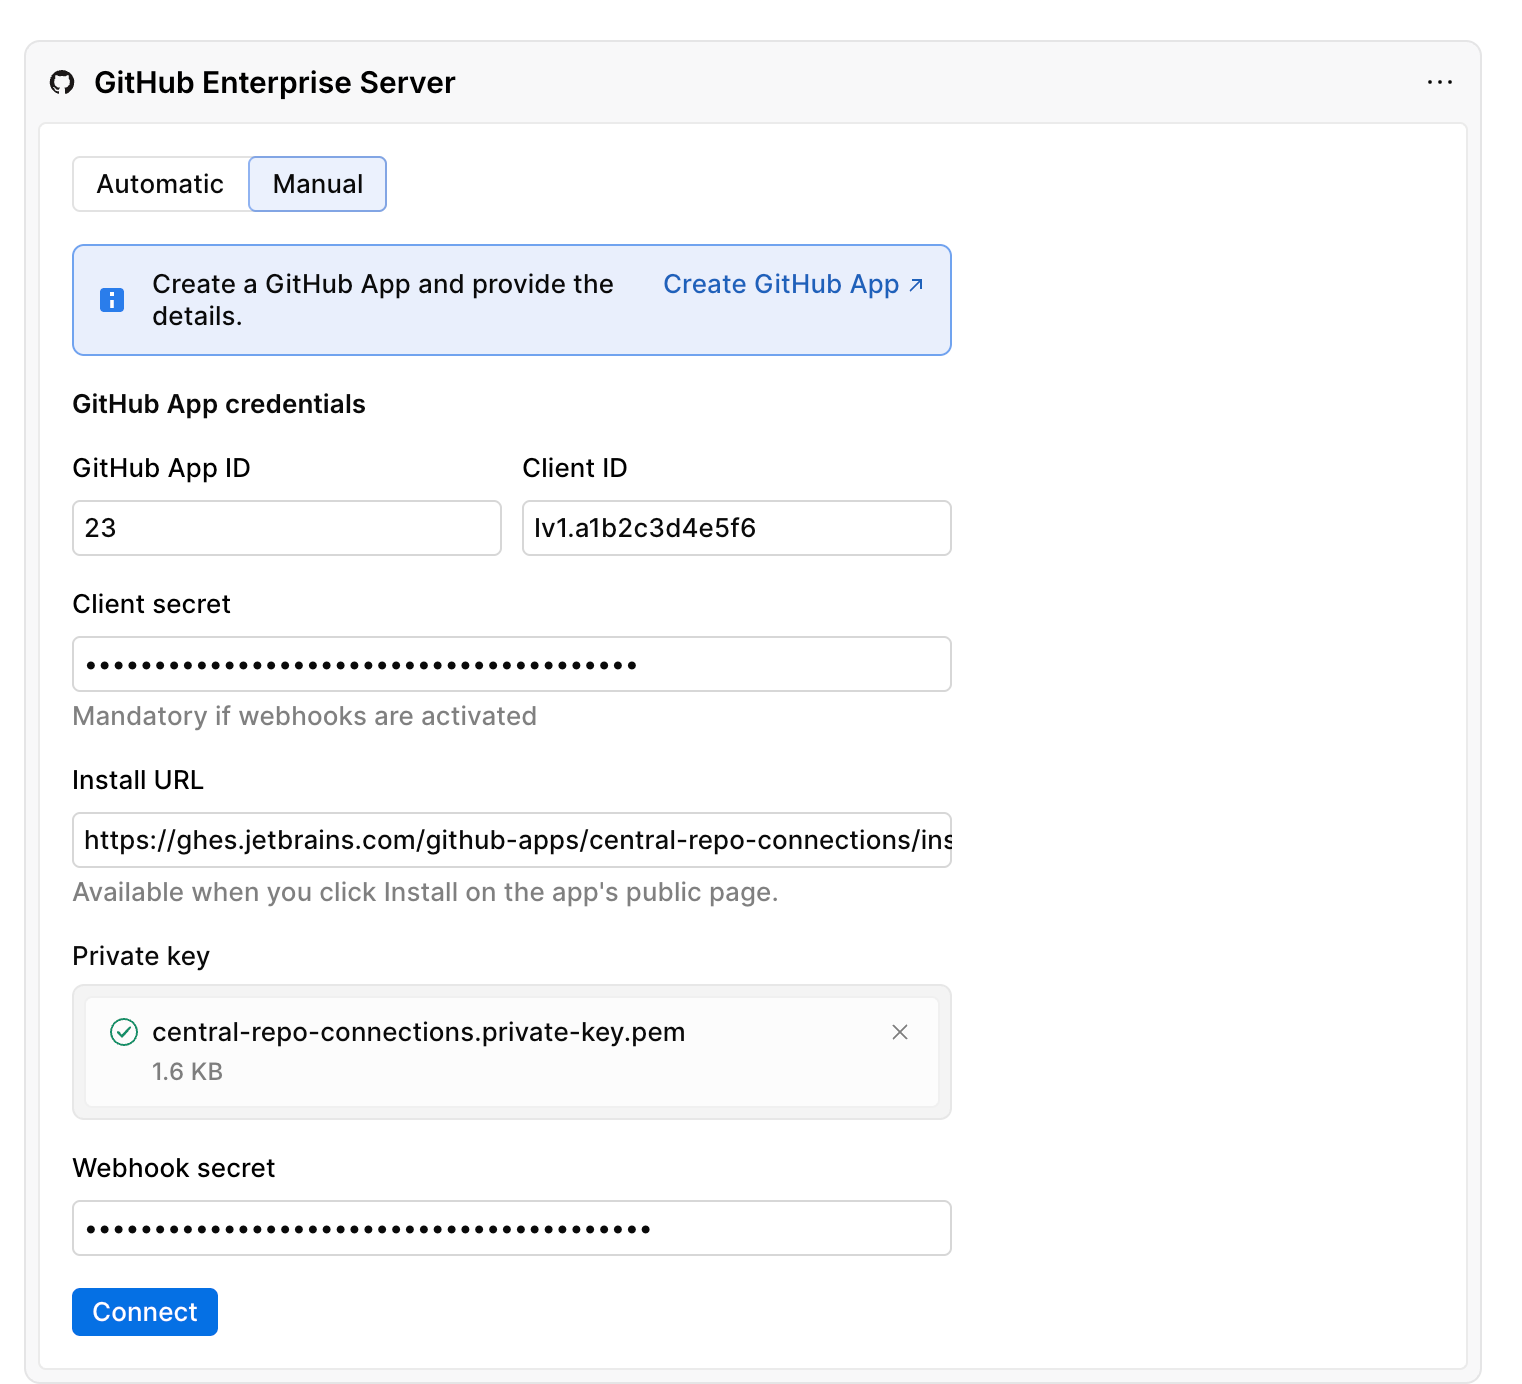Viewport: 1522px width, 1384px height.
Task: Click the Private key label
Action: click(141, 956)
